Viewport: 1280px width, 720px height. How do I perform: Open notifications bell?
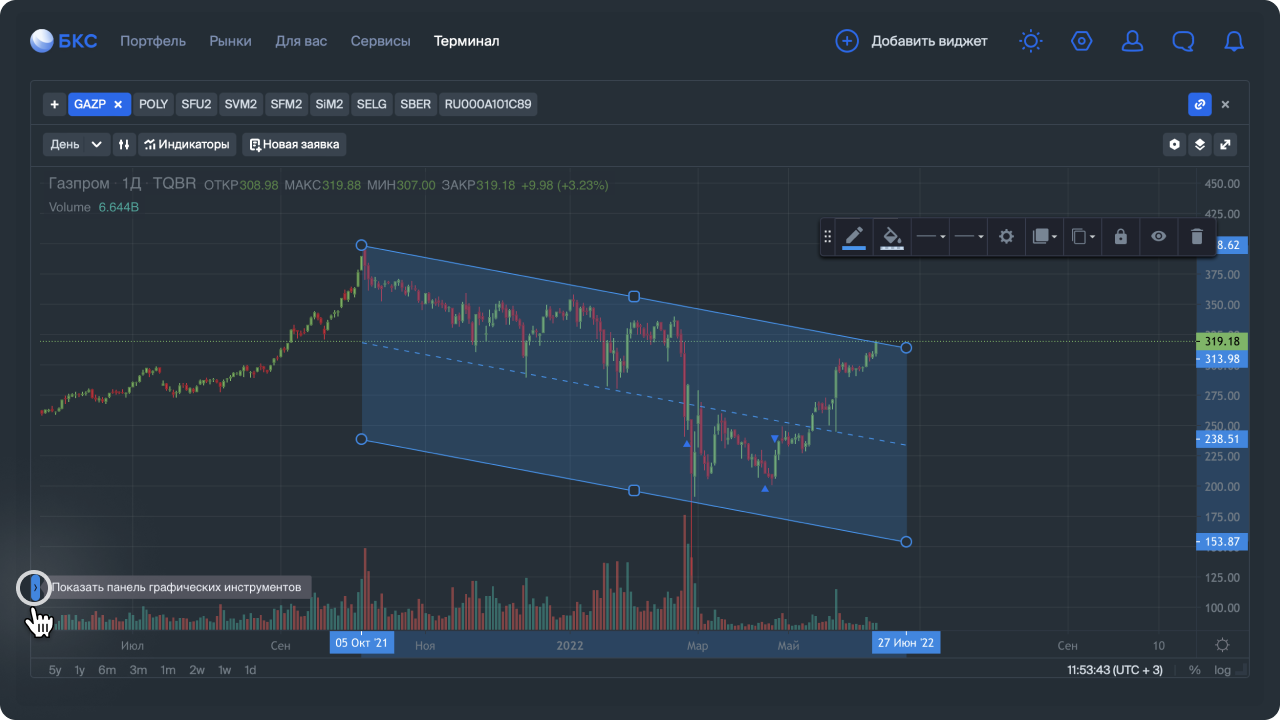(1234, 41)
